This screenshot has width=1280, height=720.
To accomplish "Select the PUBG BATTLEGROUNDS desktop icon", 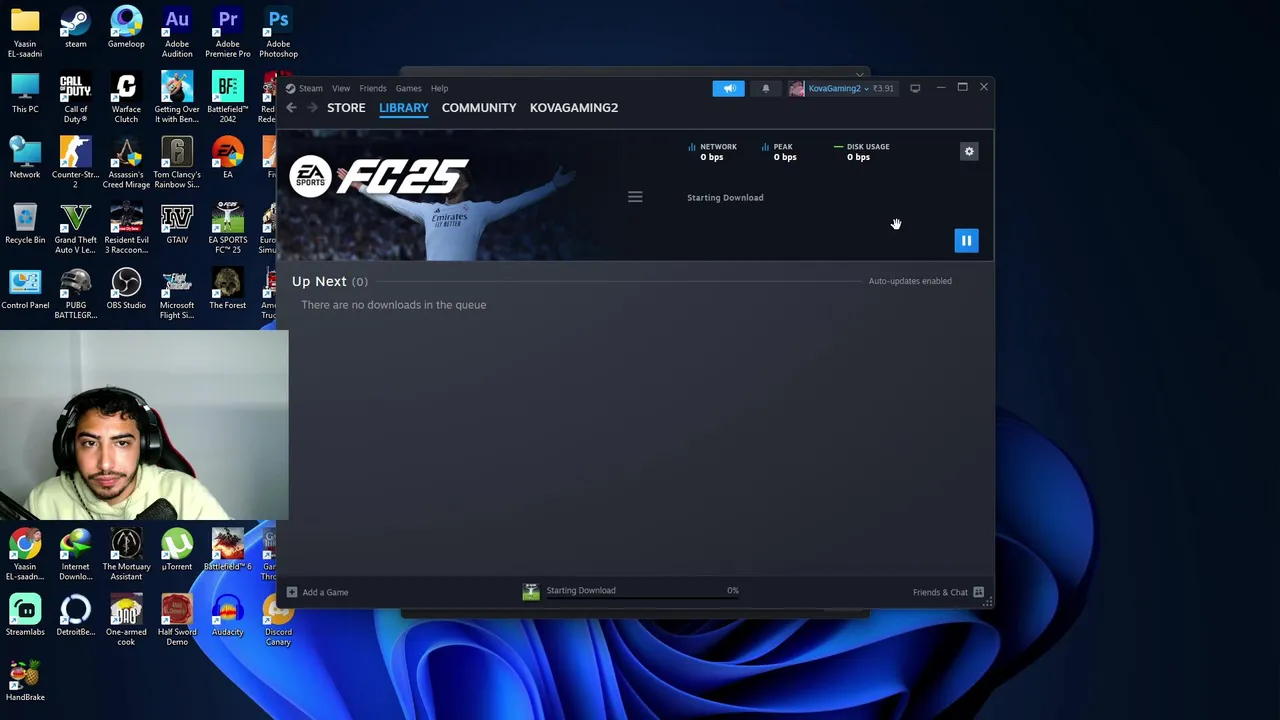I will click(75, 294).
